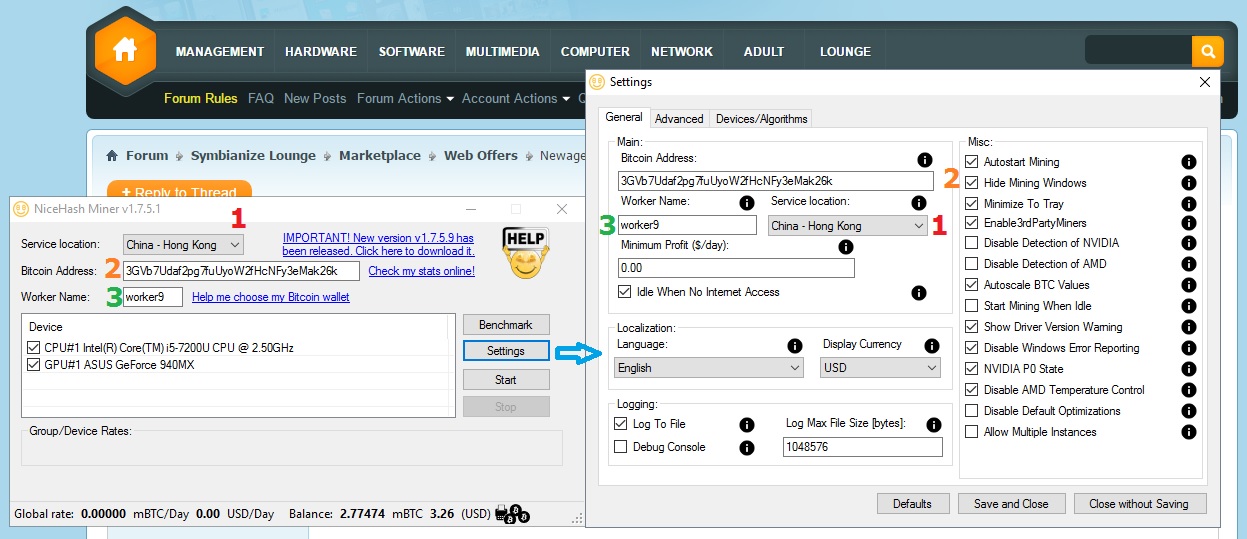Open the HARDWARE forum menu
The height and width of the screenshot is (539, 1247).
click(x=321, y=51)
